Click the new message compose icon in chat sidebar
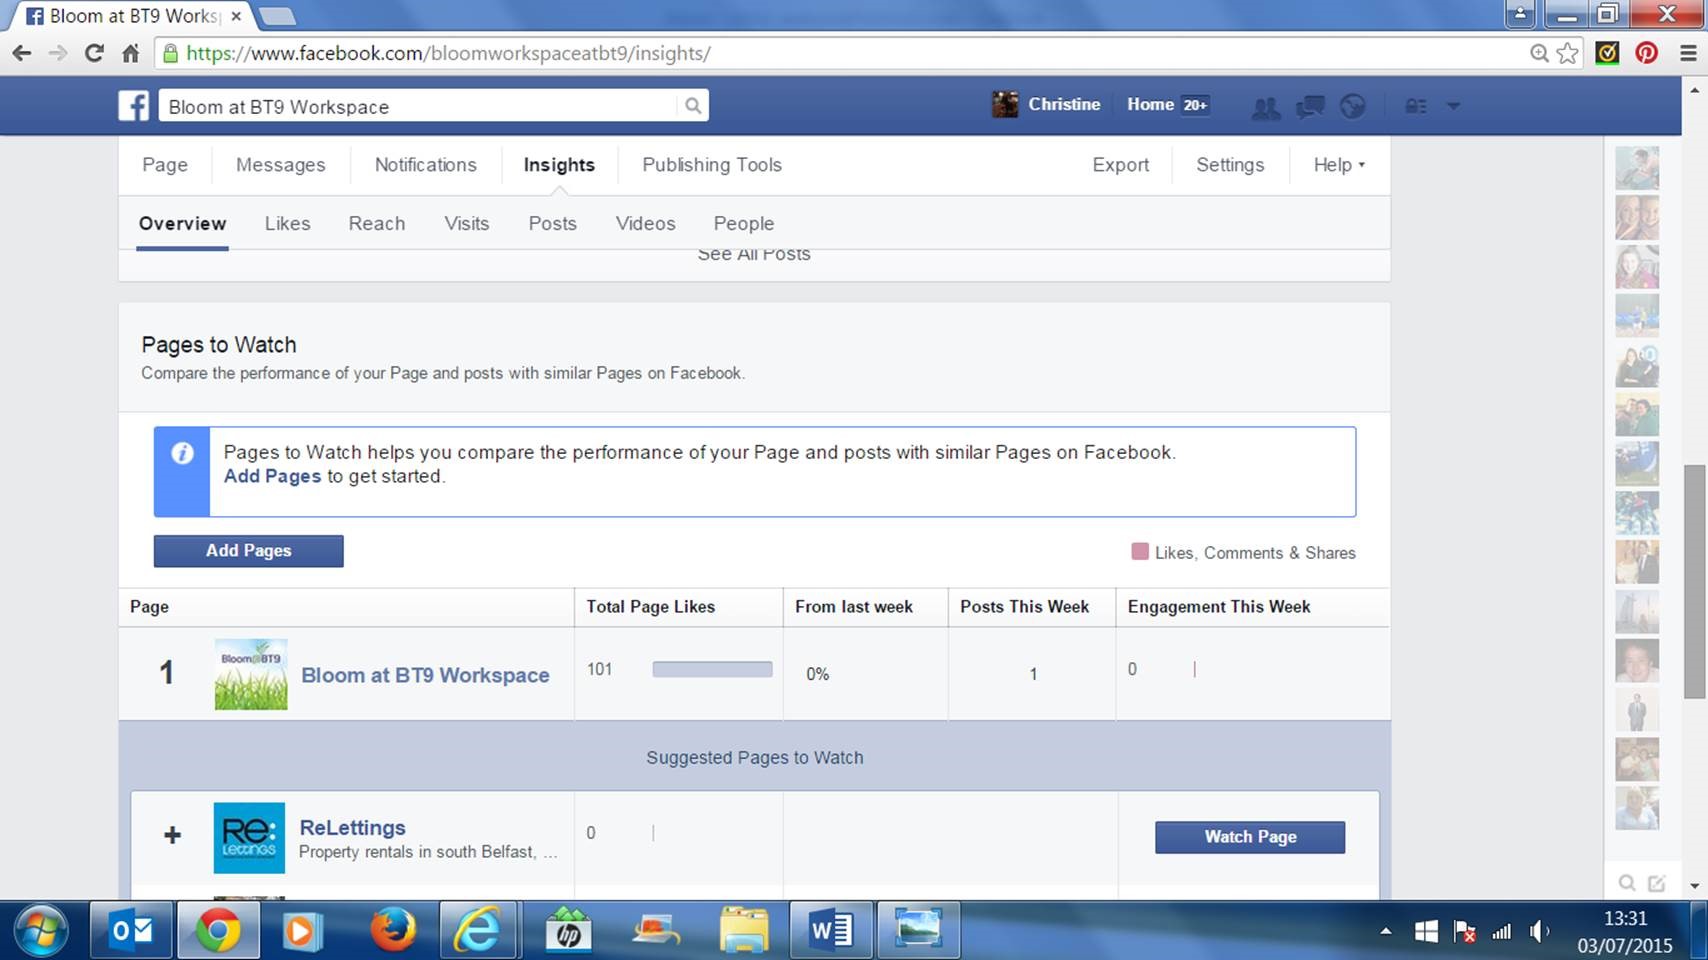This screenshot has width=1708, height=960. [x=1657, y=883]
